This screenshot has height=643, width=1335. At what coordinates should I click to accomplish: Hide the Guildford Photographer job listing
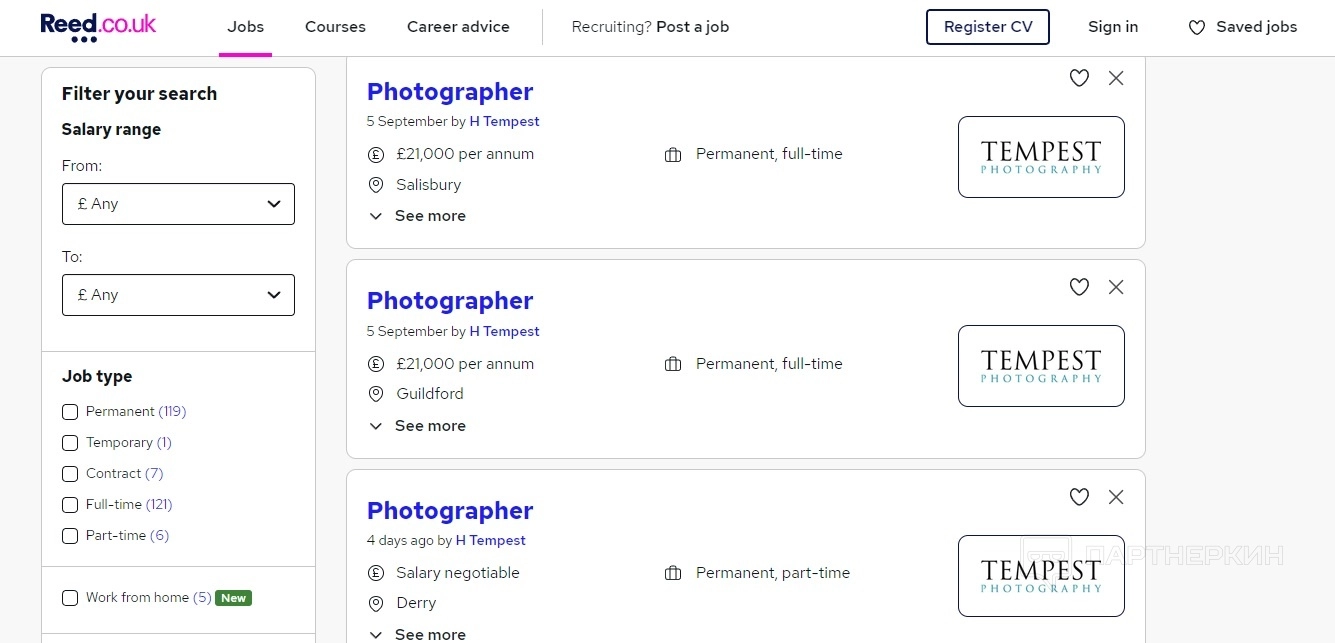[x=1116, y=287]
